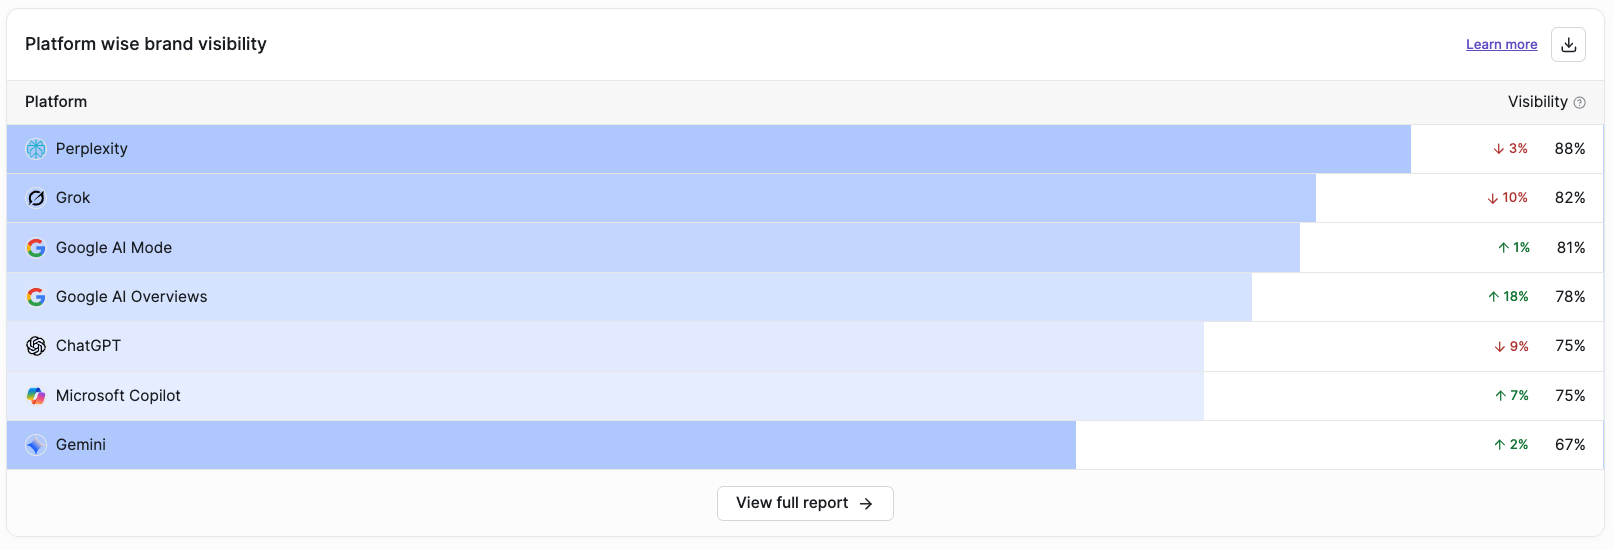
Task: Click the Visibility column header text
Action: (1538, 102)
